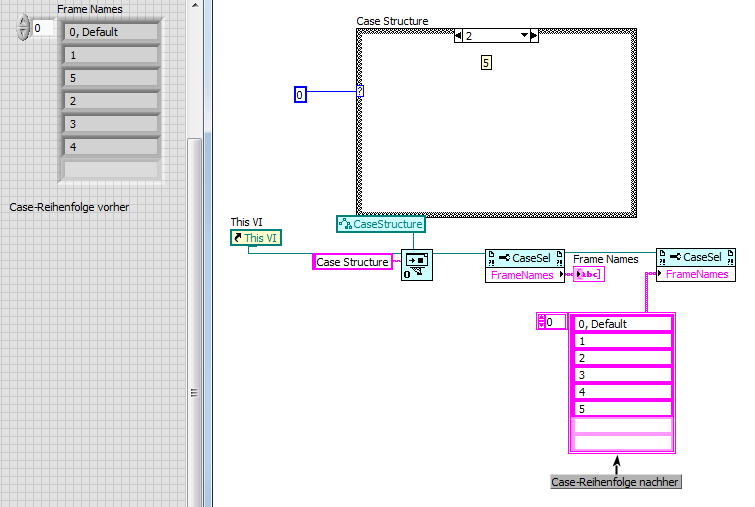The width and height of the screenshot is (755, 507).
Task: Select element '2' in the array constant
Action: click(x=623, y=358)
